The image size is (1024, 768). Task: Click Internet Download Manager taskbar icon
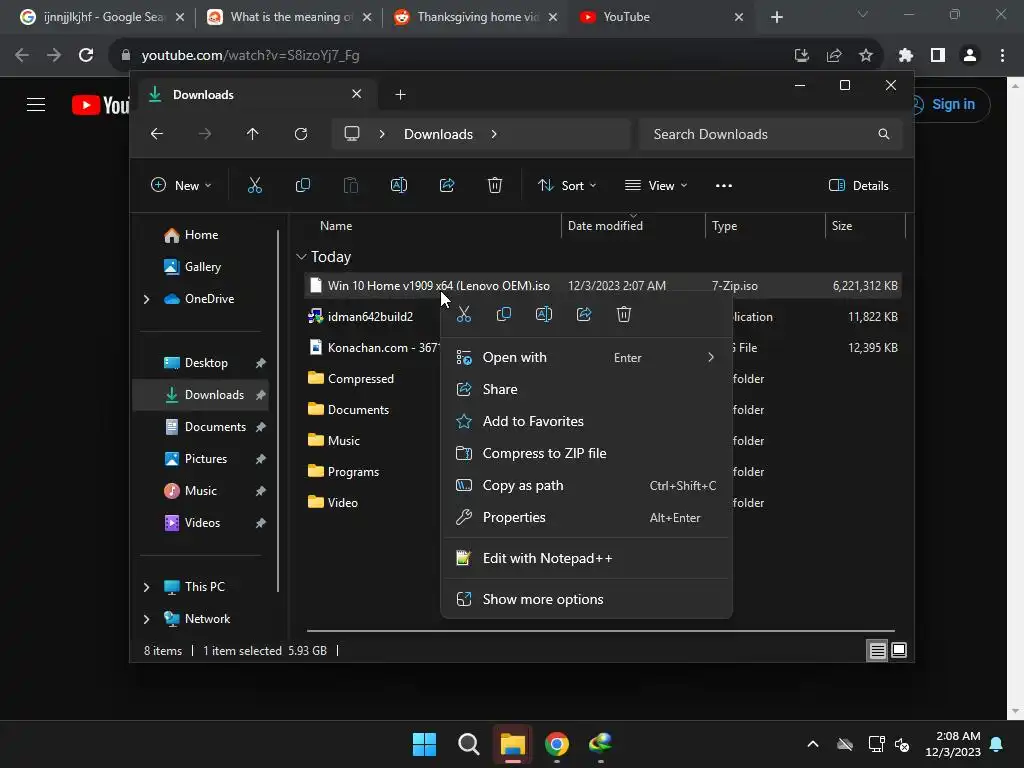(x=601, y=744)
